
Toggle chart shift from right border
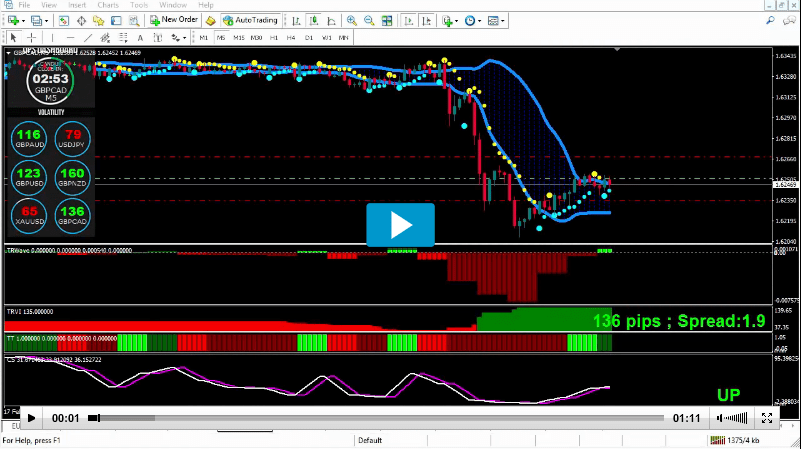tap(427, 21)
